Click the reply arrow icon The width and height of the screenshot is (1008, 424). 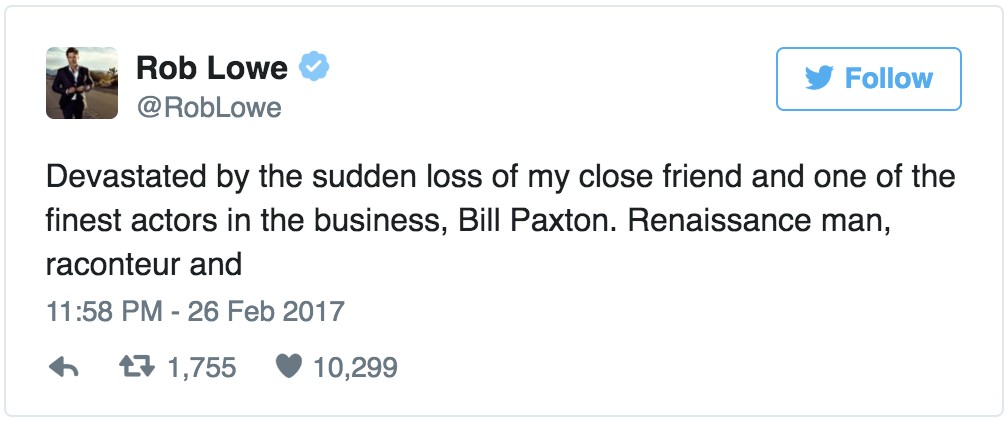tap(64, 368)
